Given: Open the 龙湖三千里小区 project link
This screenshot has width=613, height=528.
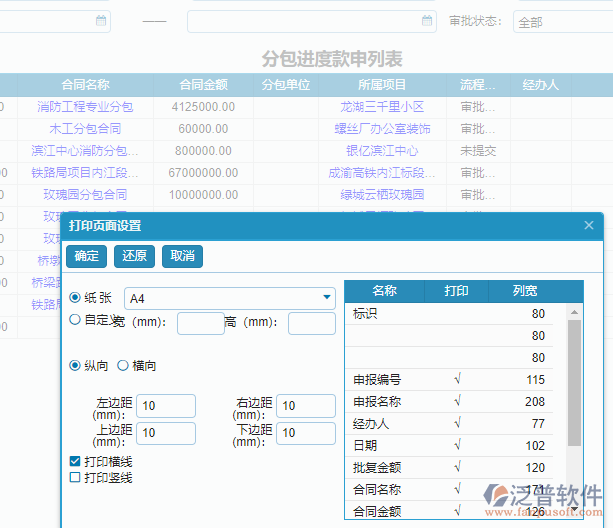Looking at the screenshot, I should tap(382, 107).
